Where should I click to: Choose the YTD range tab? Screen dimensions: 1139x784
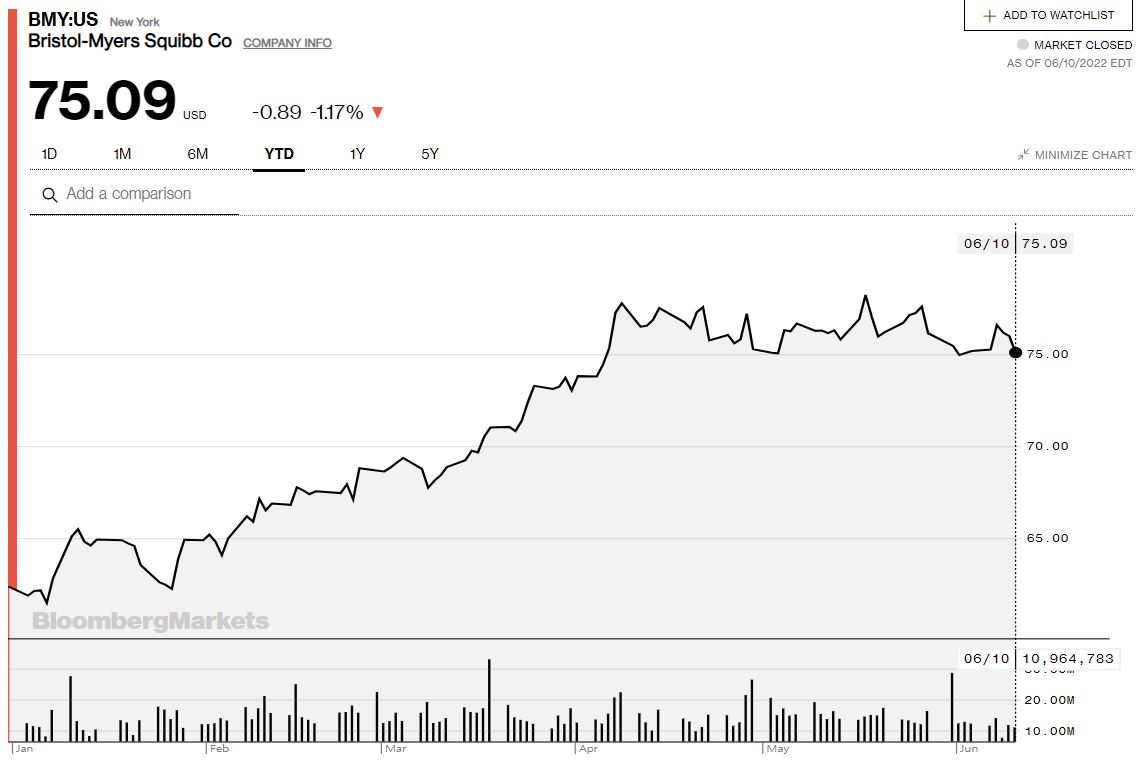[278, 154]
